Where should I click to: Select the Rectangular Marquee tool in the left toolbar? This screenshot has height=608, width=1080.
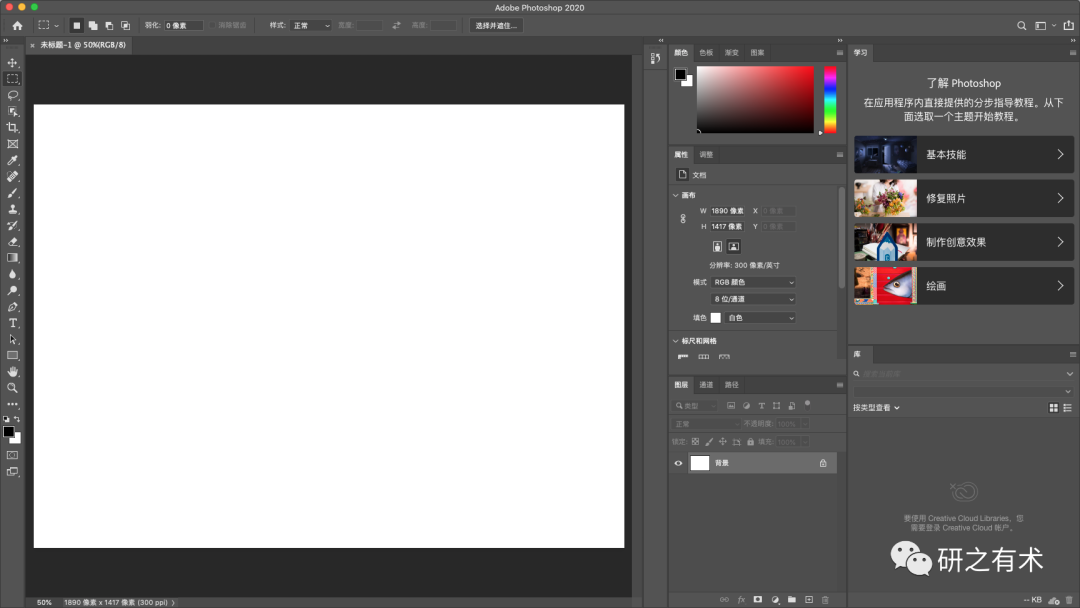12,78
